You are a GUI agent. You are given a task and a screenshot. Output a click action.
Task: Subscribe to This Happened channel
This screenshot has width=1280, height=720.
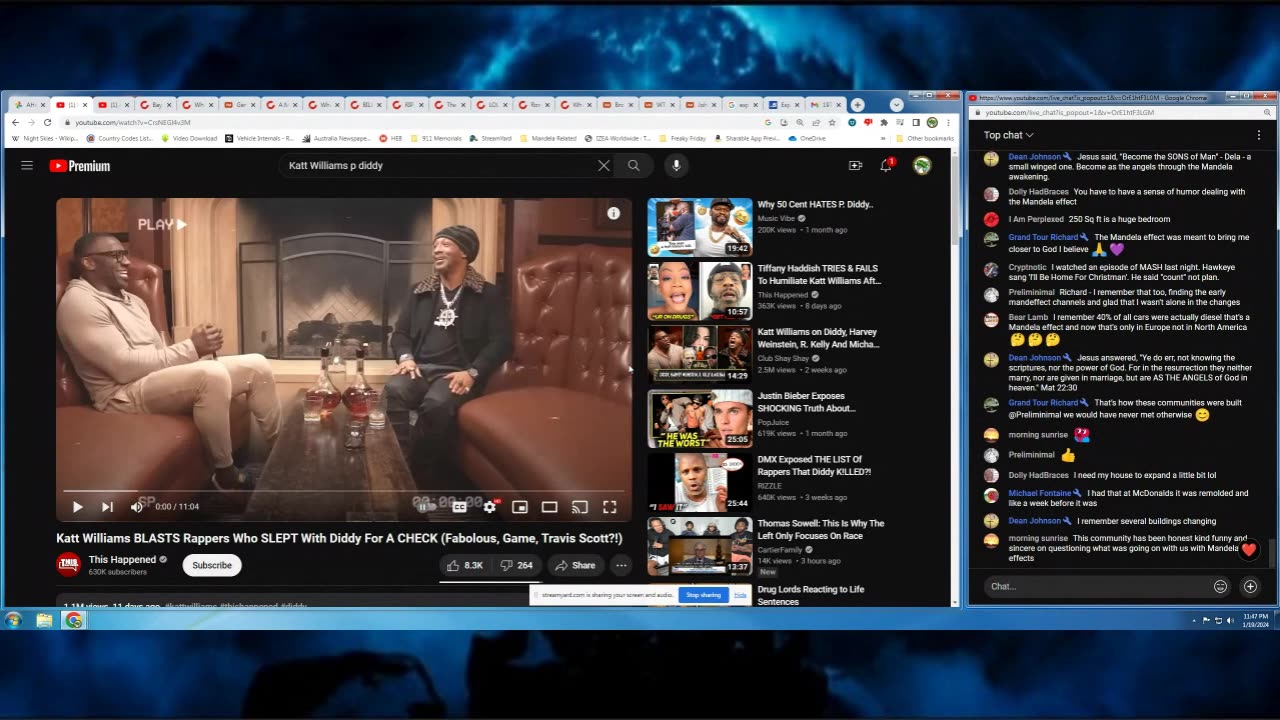212,565
